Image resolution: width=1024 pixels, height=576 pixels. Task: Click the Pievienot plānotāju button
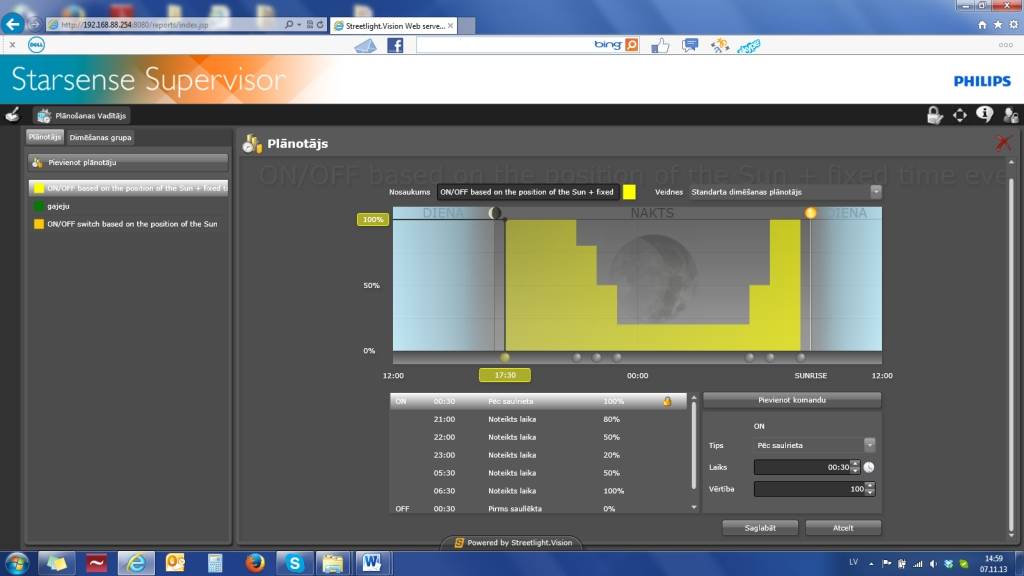128,162
